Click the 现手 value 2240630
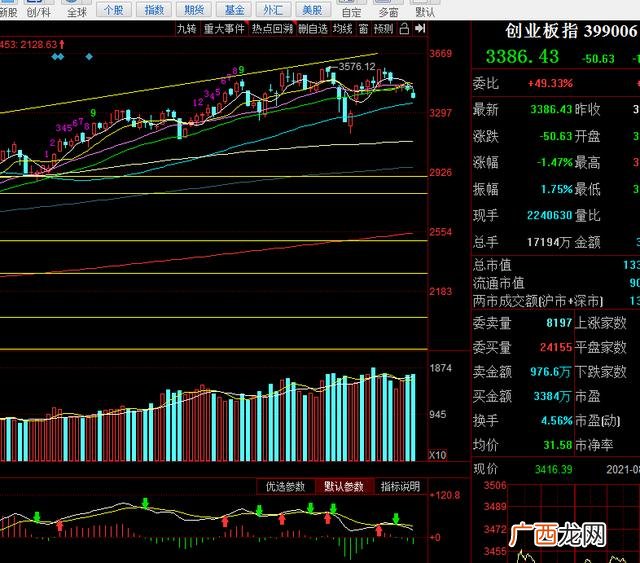 coord(549,215)
